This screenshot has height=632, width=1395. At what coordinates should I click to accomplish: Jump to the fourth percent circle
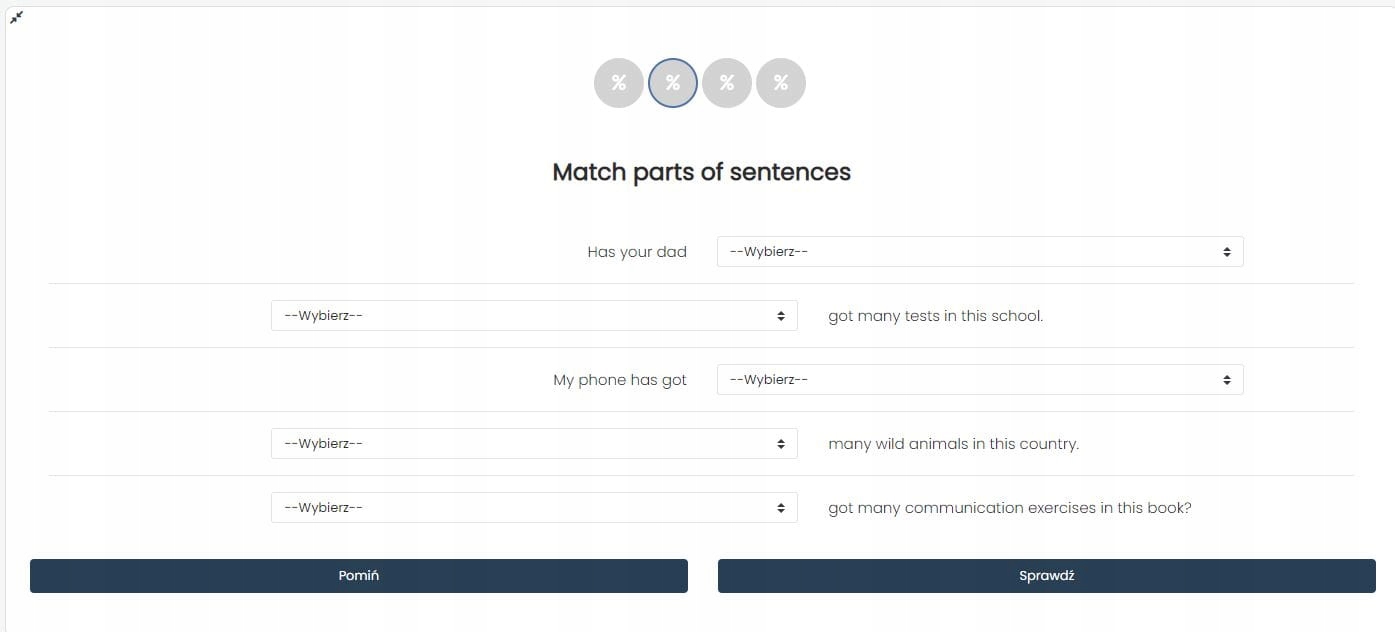tap(781, 83)
